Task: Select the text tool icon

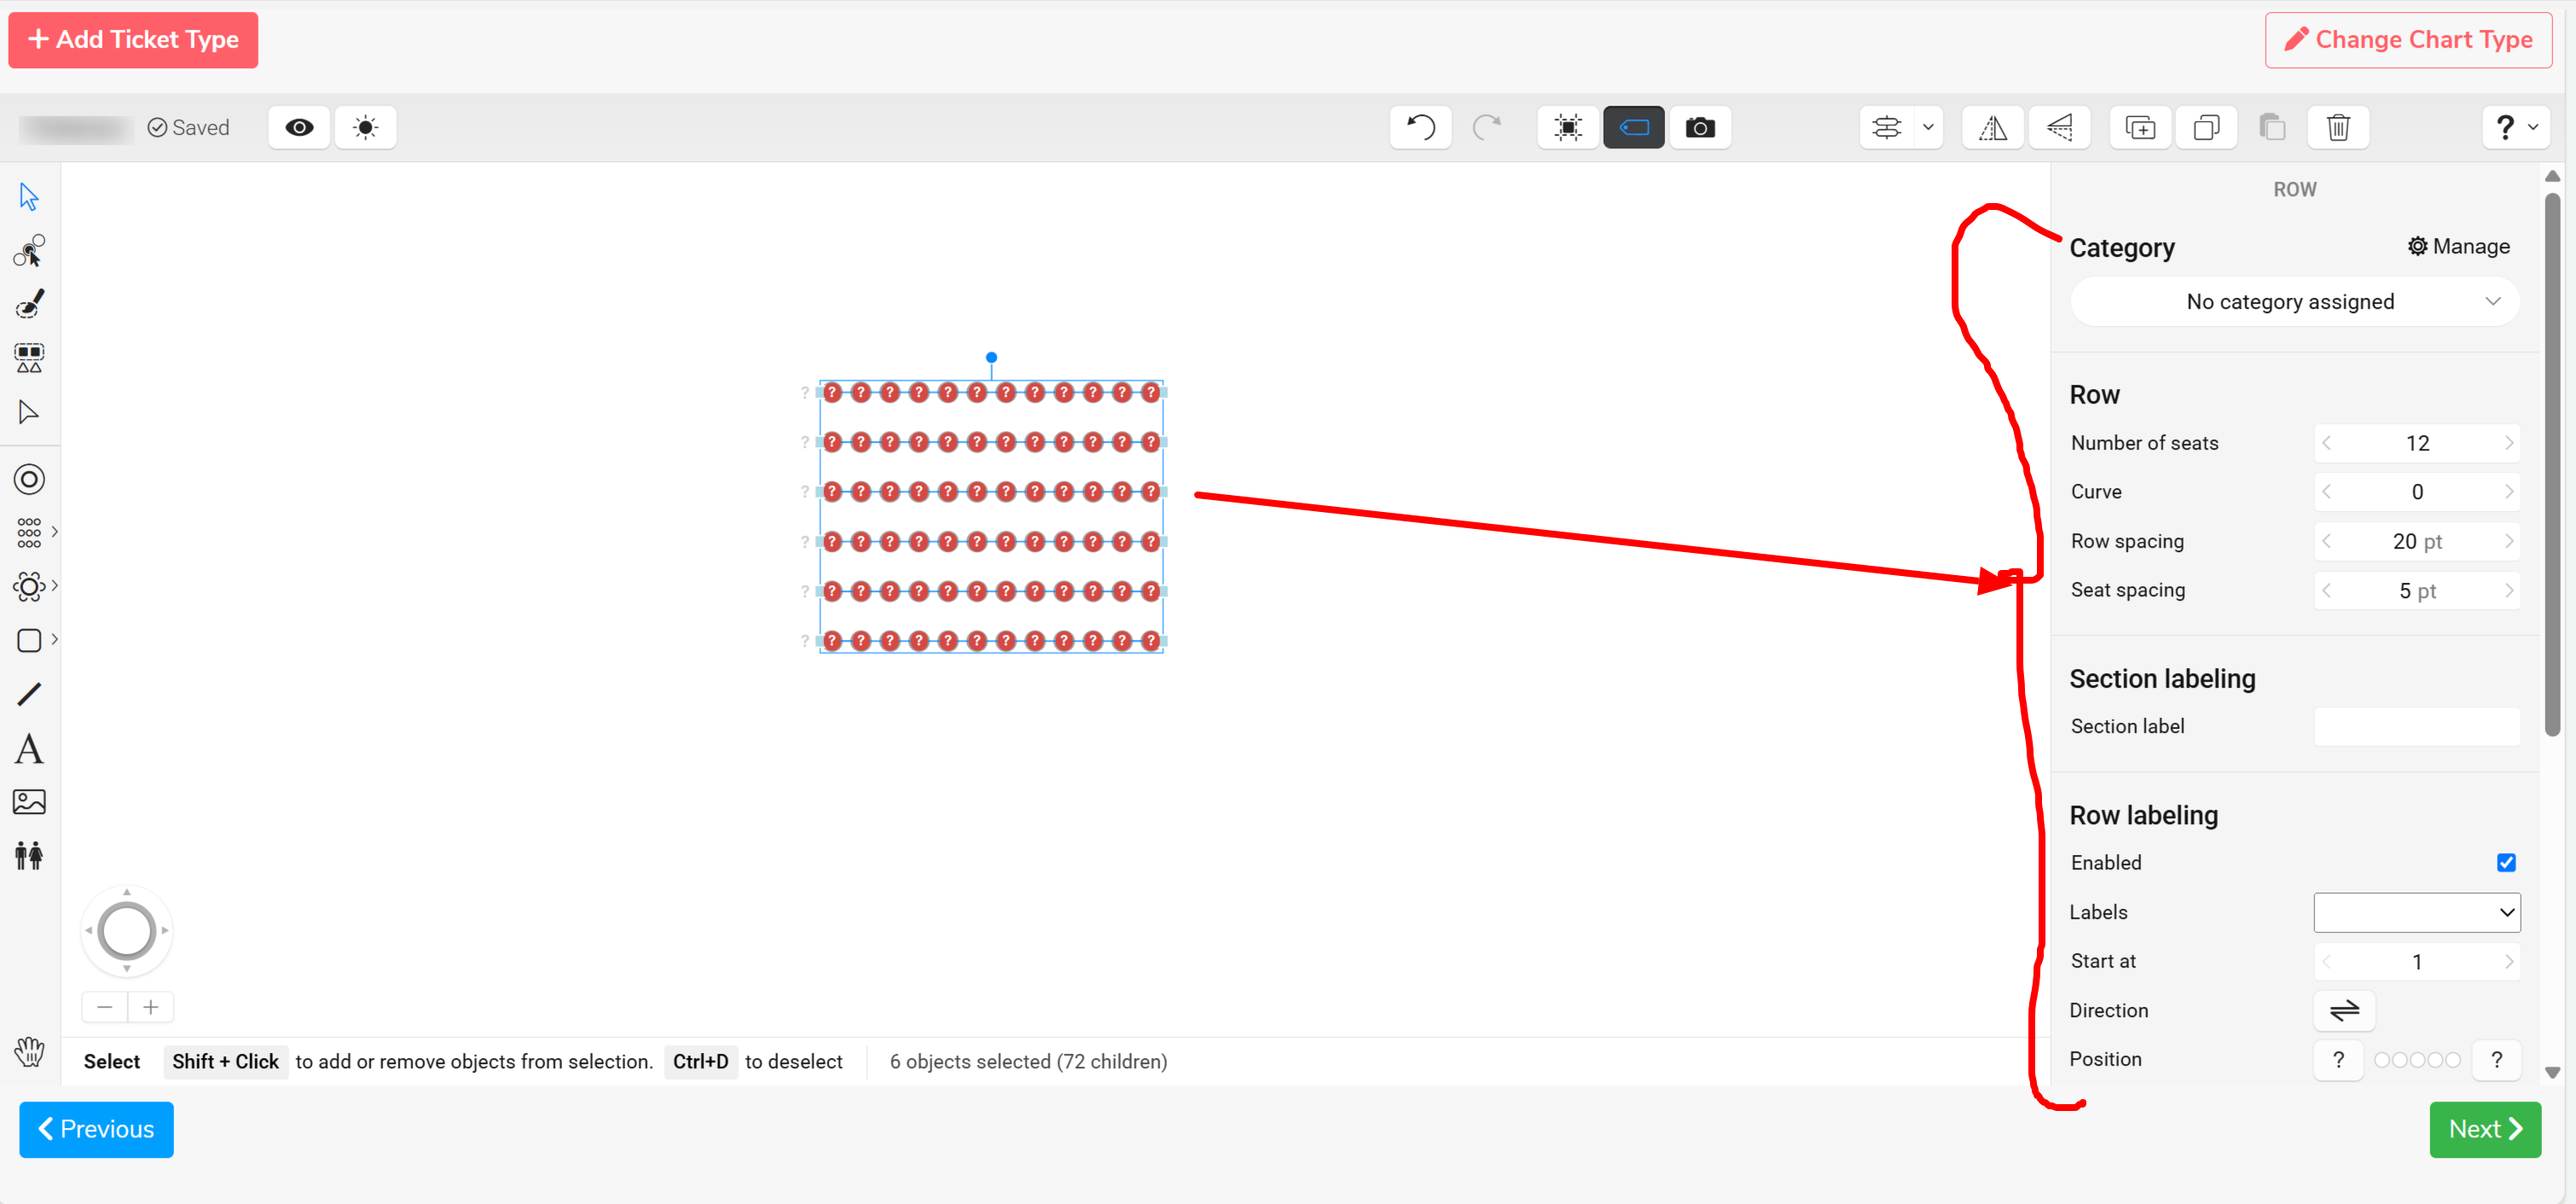Action: [29, 749]
